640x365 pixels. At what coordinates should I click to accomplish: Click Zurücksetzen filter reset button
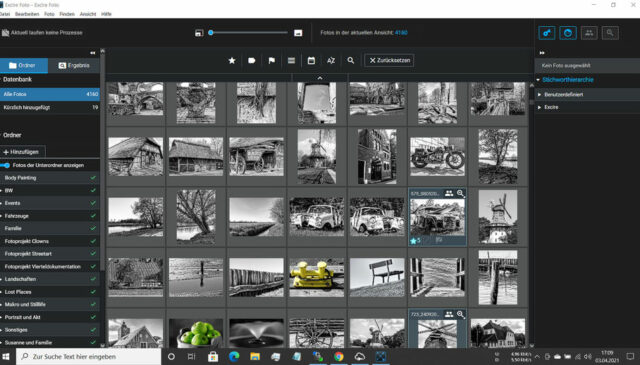click(389, 60)
